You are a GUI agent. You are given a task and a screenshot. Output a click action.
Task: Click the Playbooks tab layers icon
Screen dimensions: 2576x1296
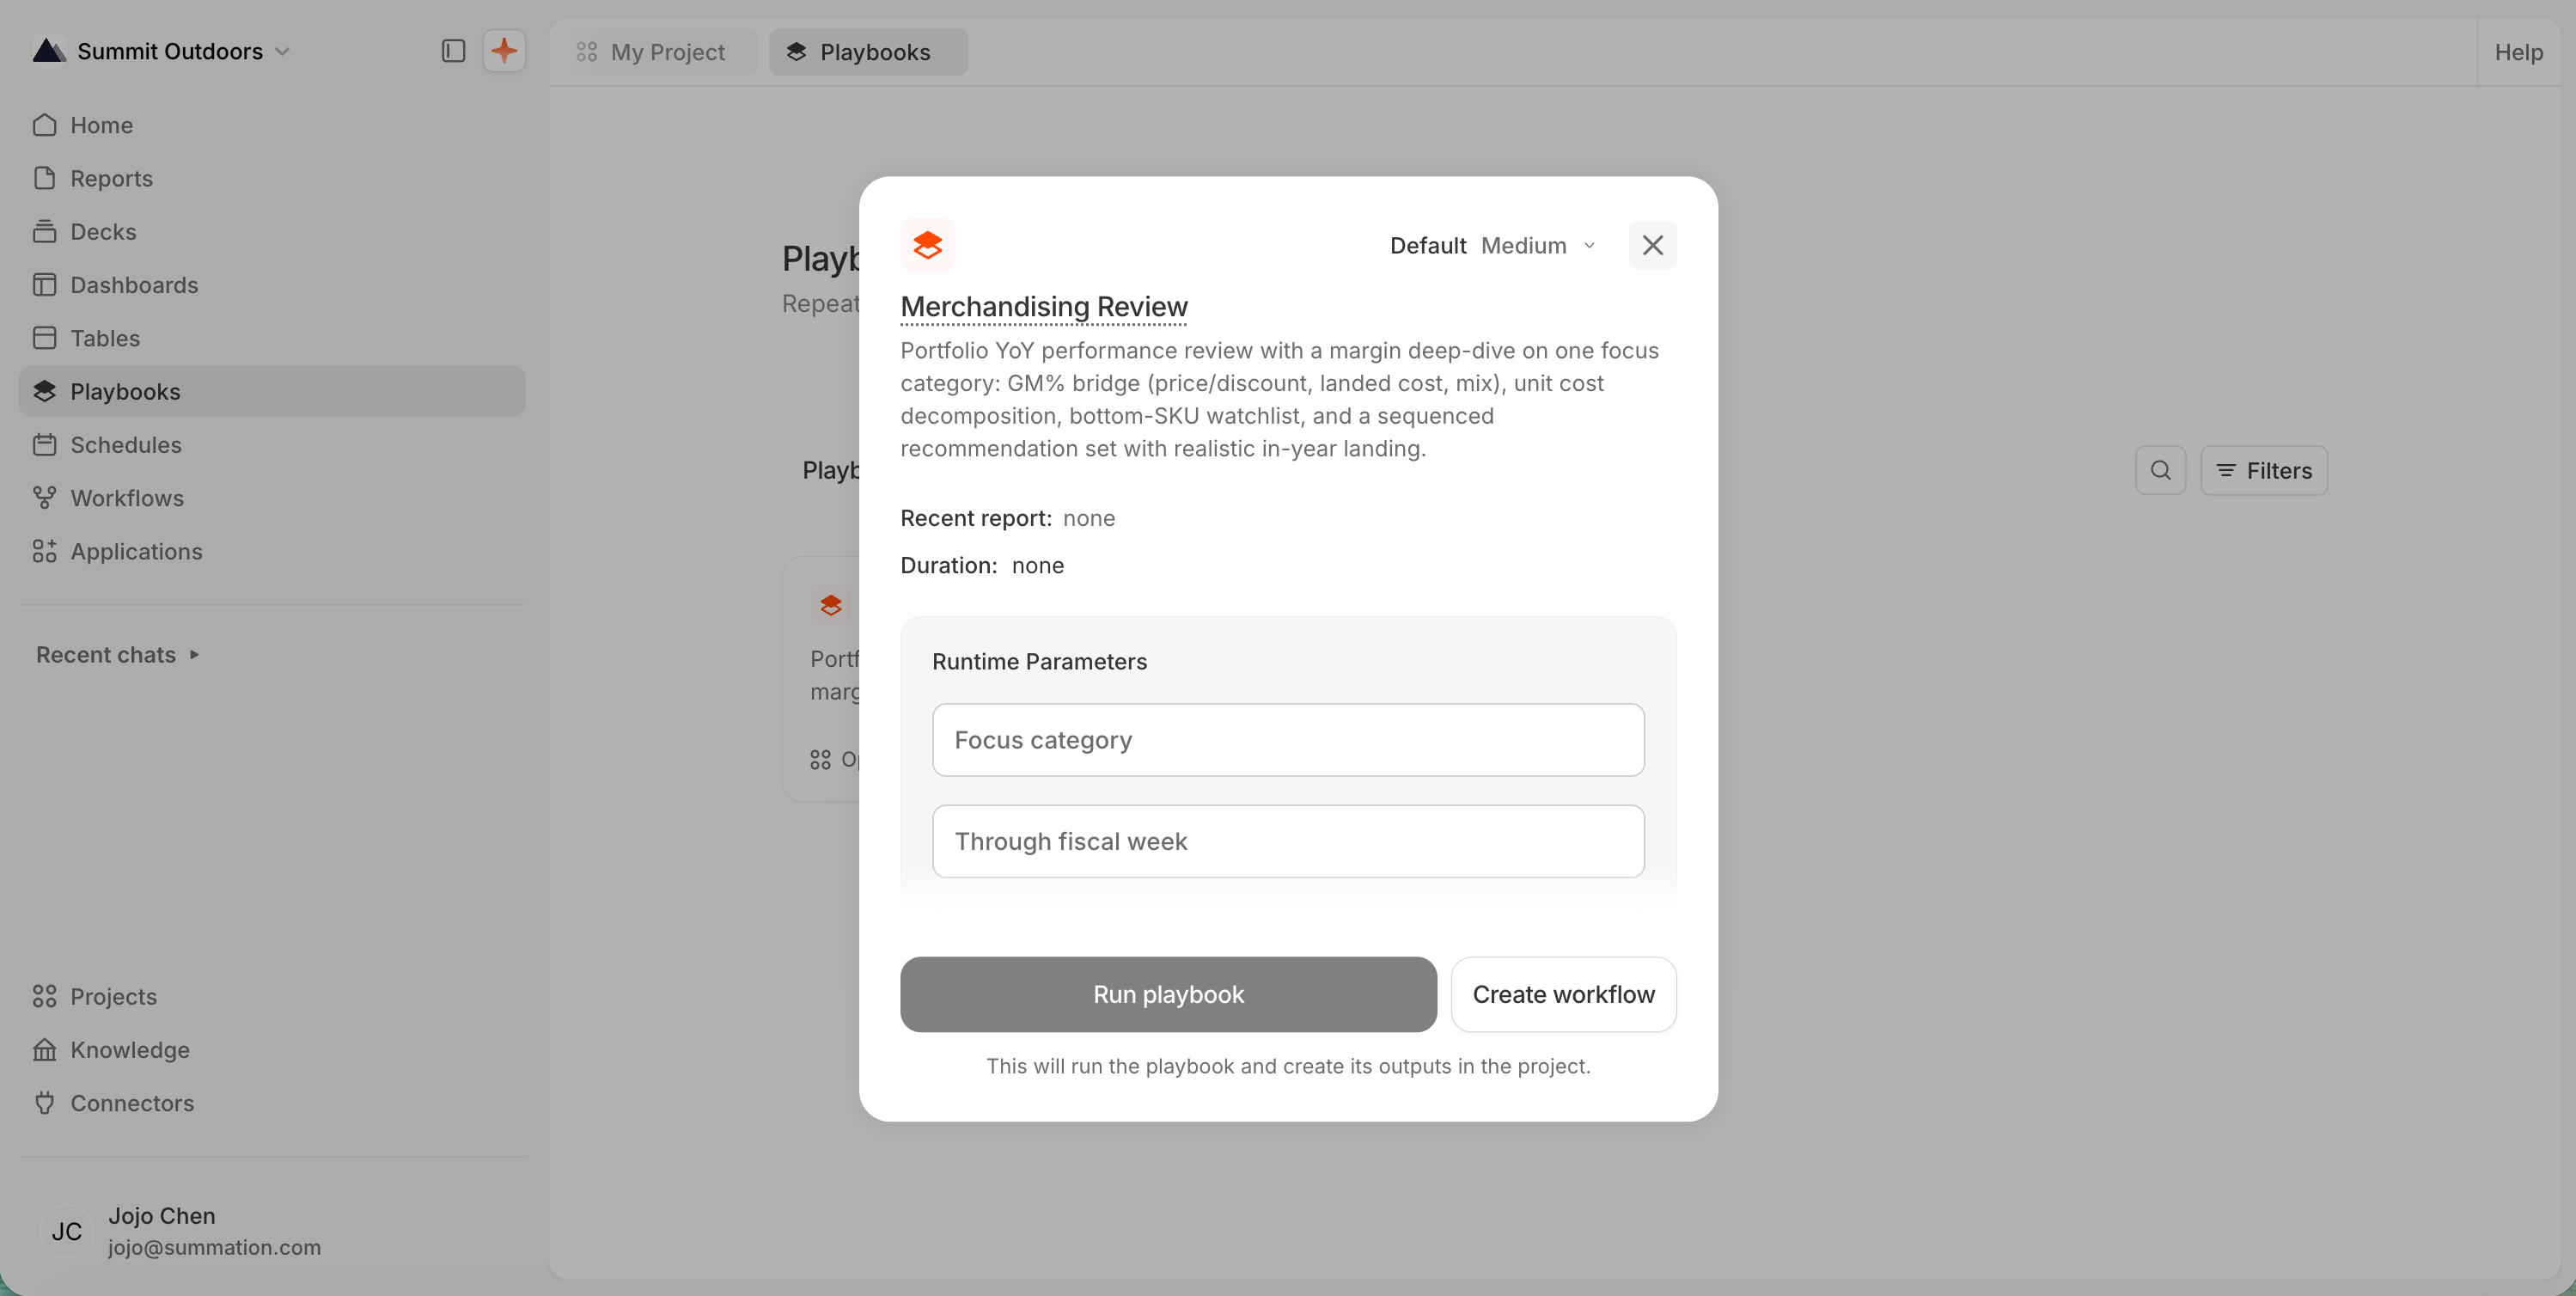(x=796, y=52)
